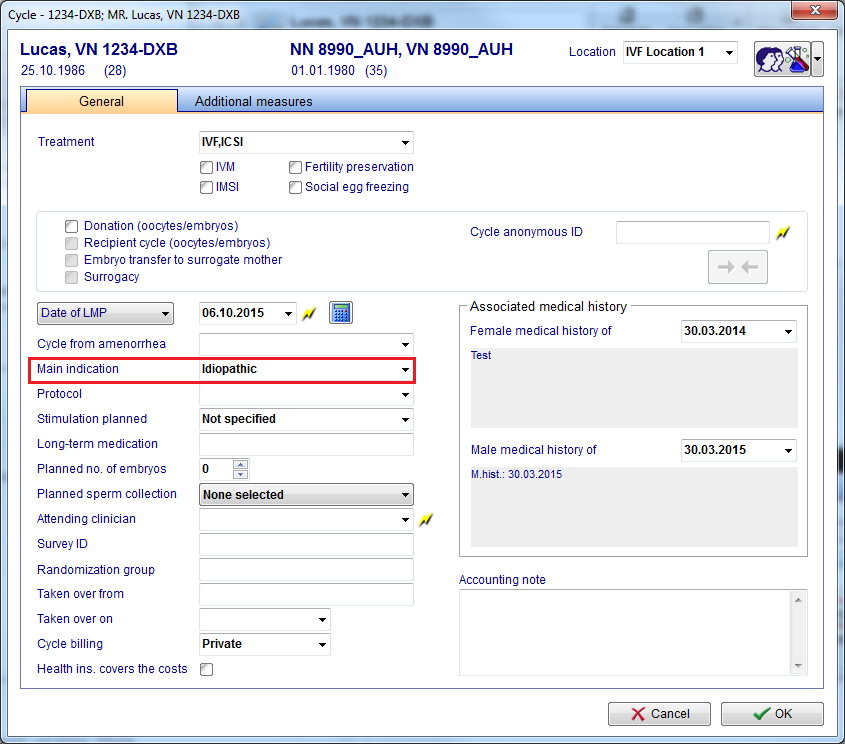Close the Cycle dialog window

click(x=814, y=10)
